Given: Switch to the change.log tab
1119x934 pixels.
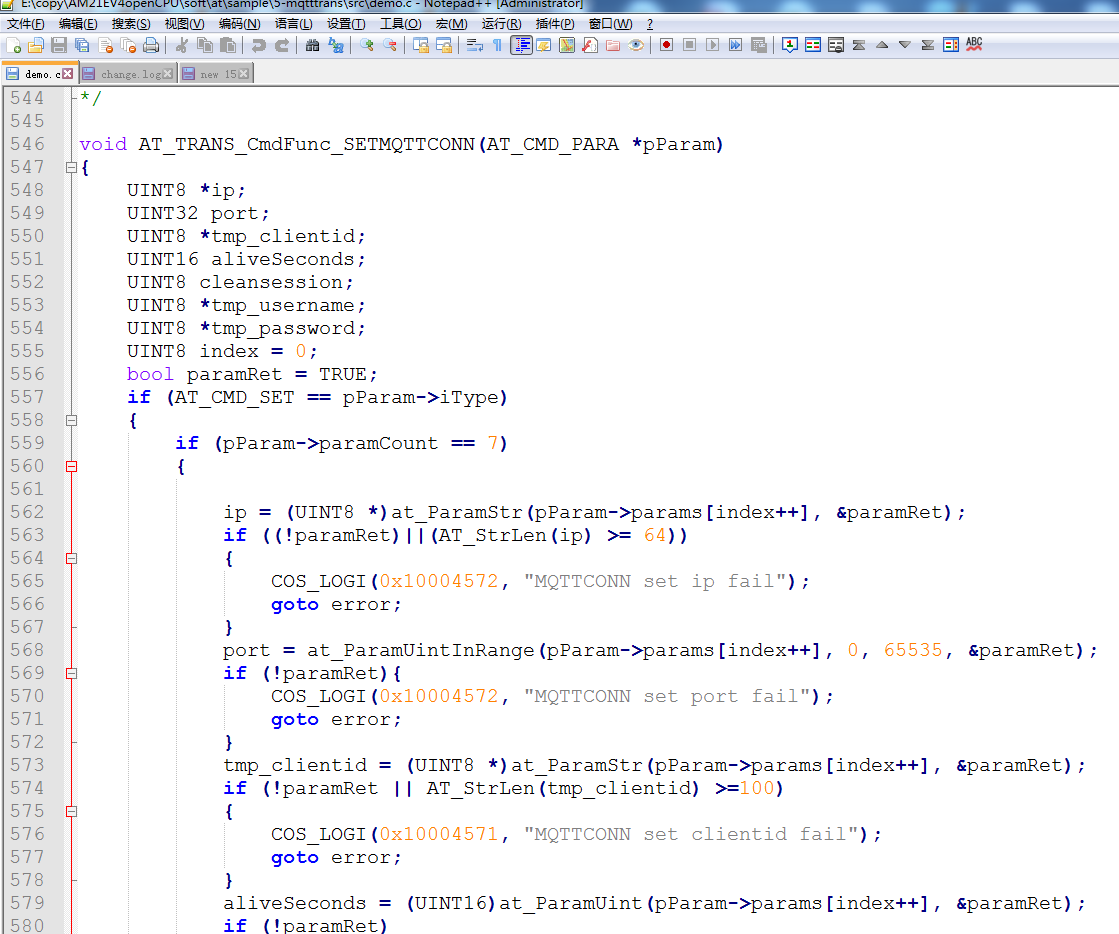Looking at the screenshot, I should (130, 74).
